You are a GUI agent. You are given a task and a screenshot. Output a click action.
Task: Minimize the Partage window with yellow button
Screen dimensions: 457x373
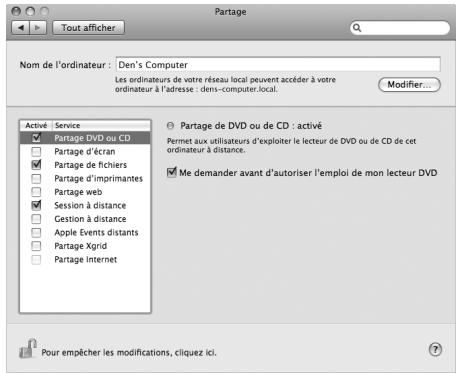(30, 12)
